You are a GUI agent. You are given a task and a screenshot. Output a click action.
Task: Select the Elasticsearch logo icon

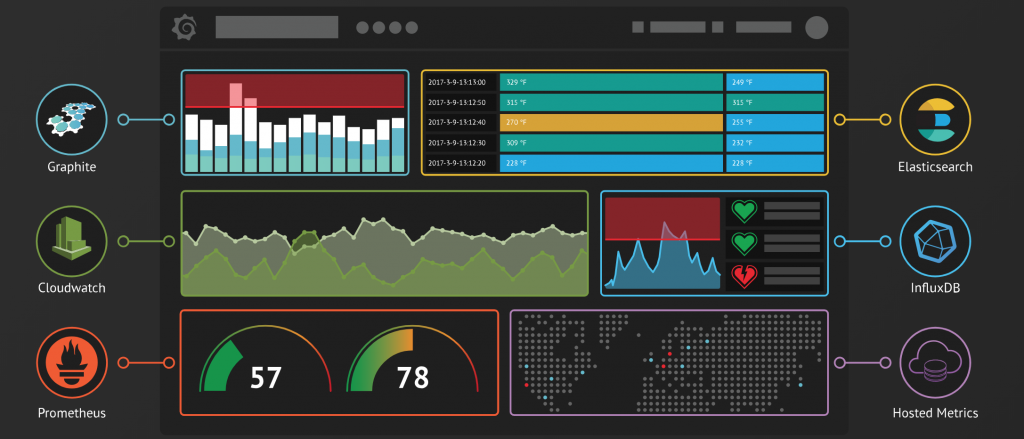935,120
